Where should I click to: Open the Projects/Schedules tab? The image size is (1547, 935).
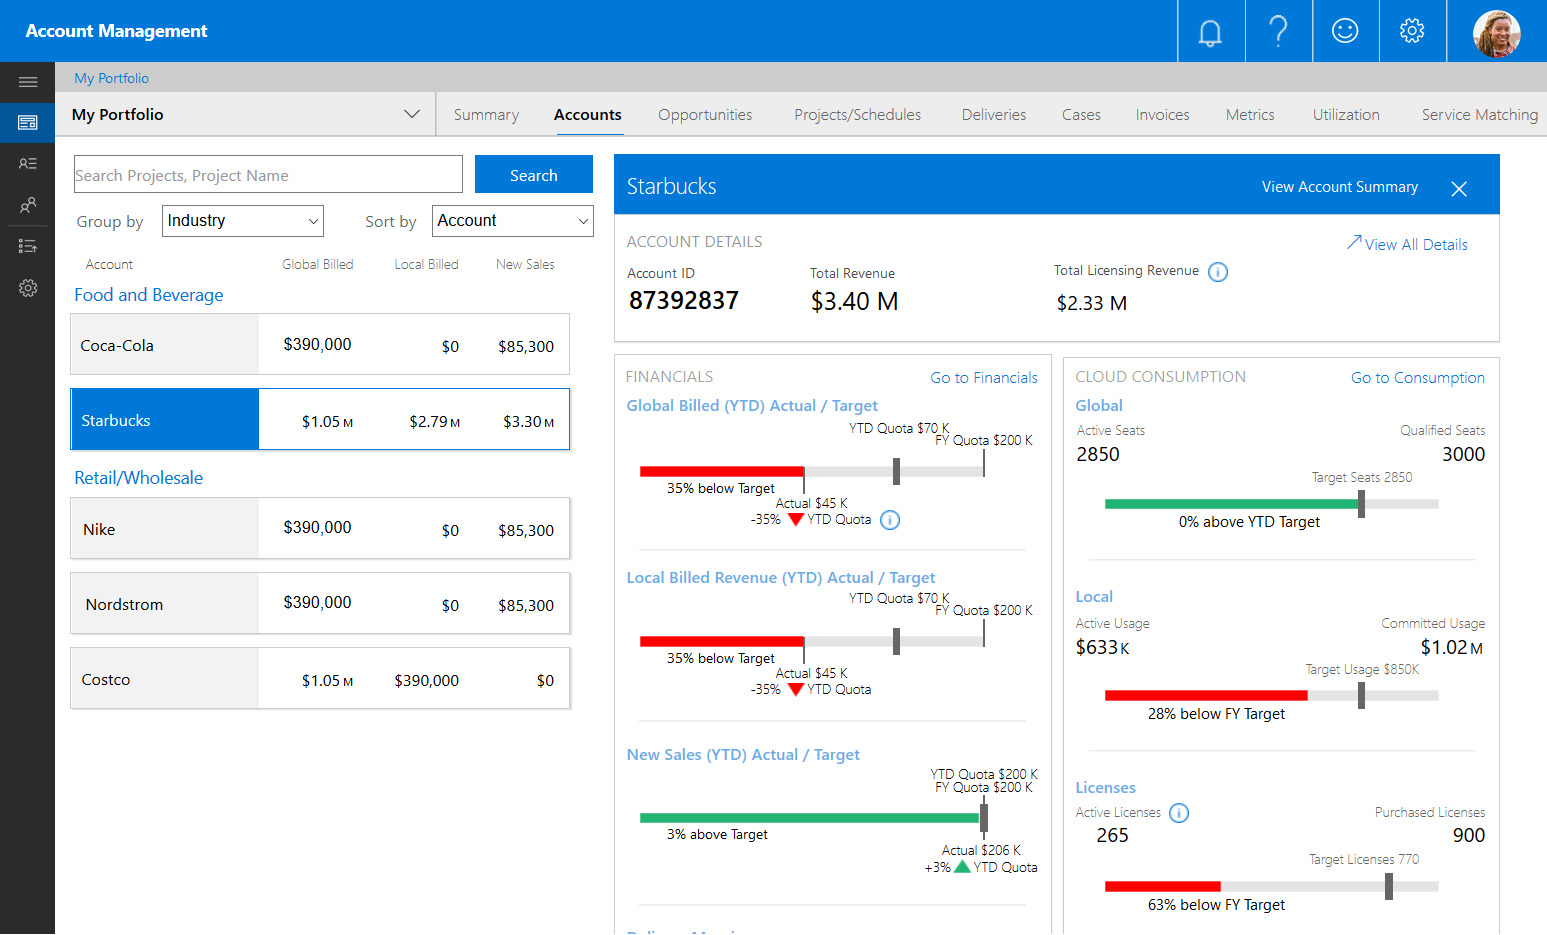(x=858, y=115)
